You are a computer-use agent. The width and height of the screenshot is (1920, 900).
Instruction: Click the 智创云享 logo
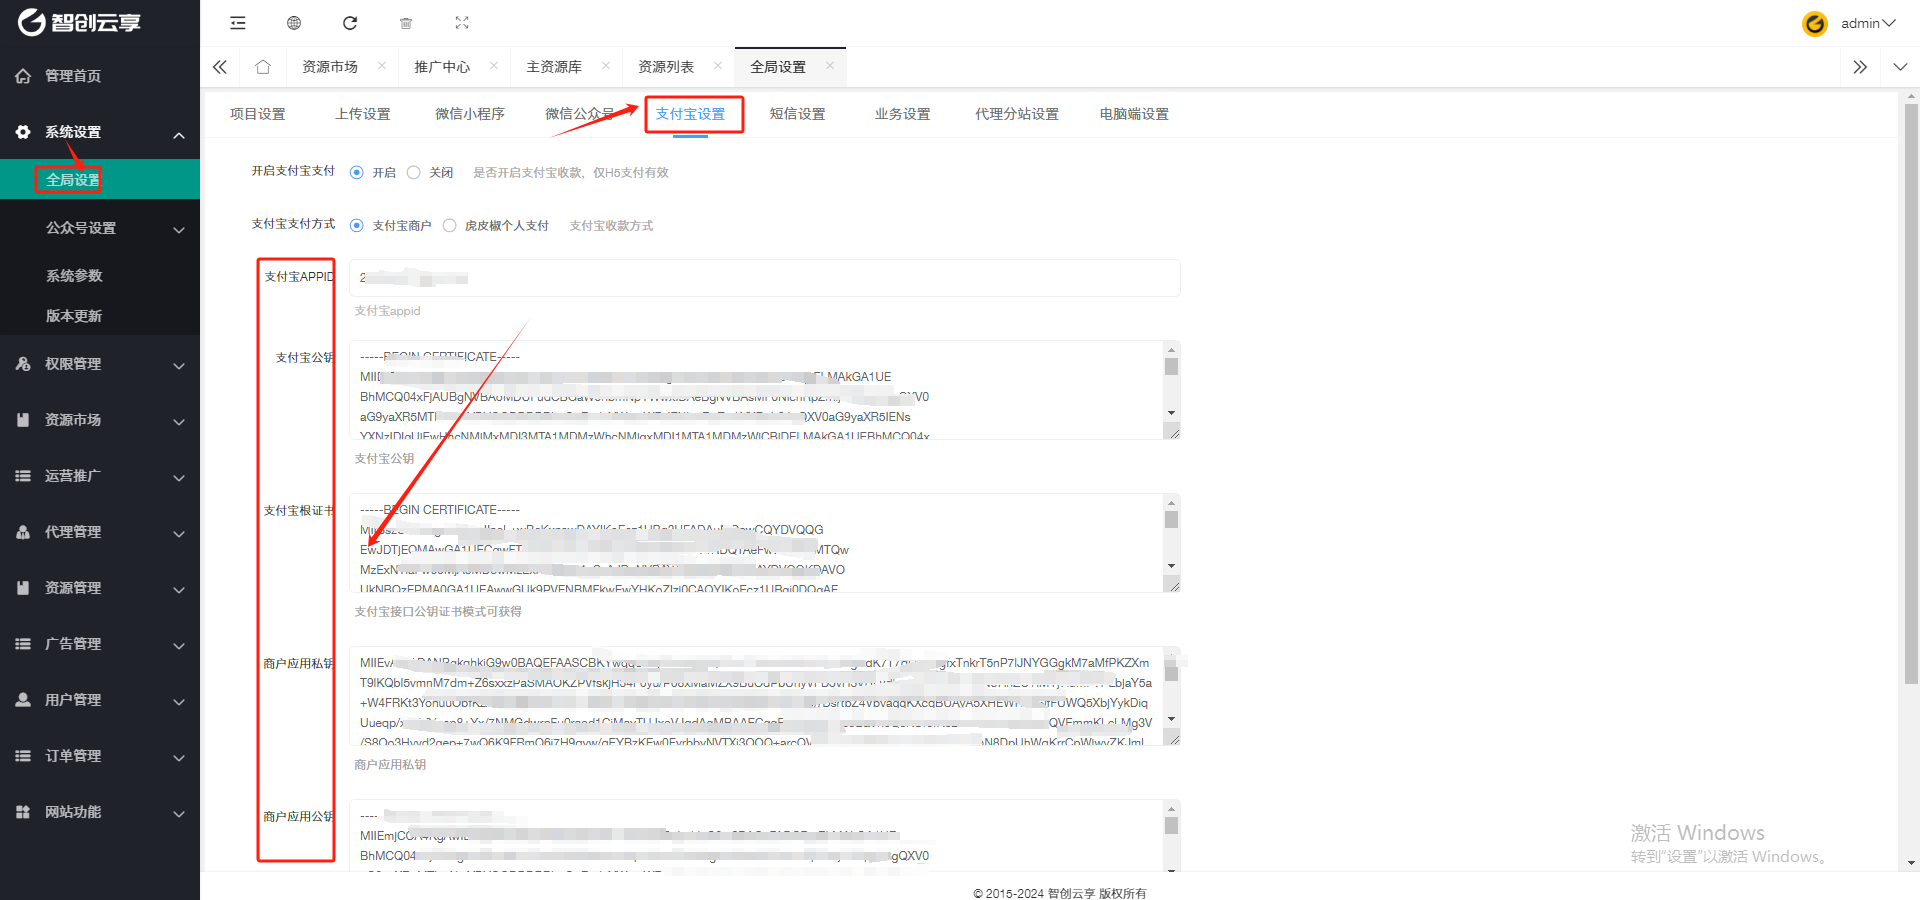point(80,22)
